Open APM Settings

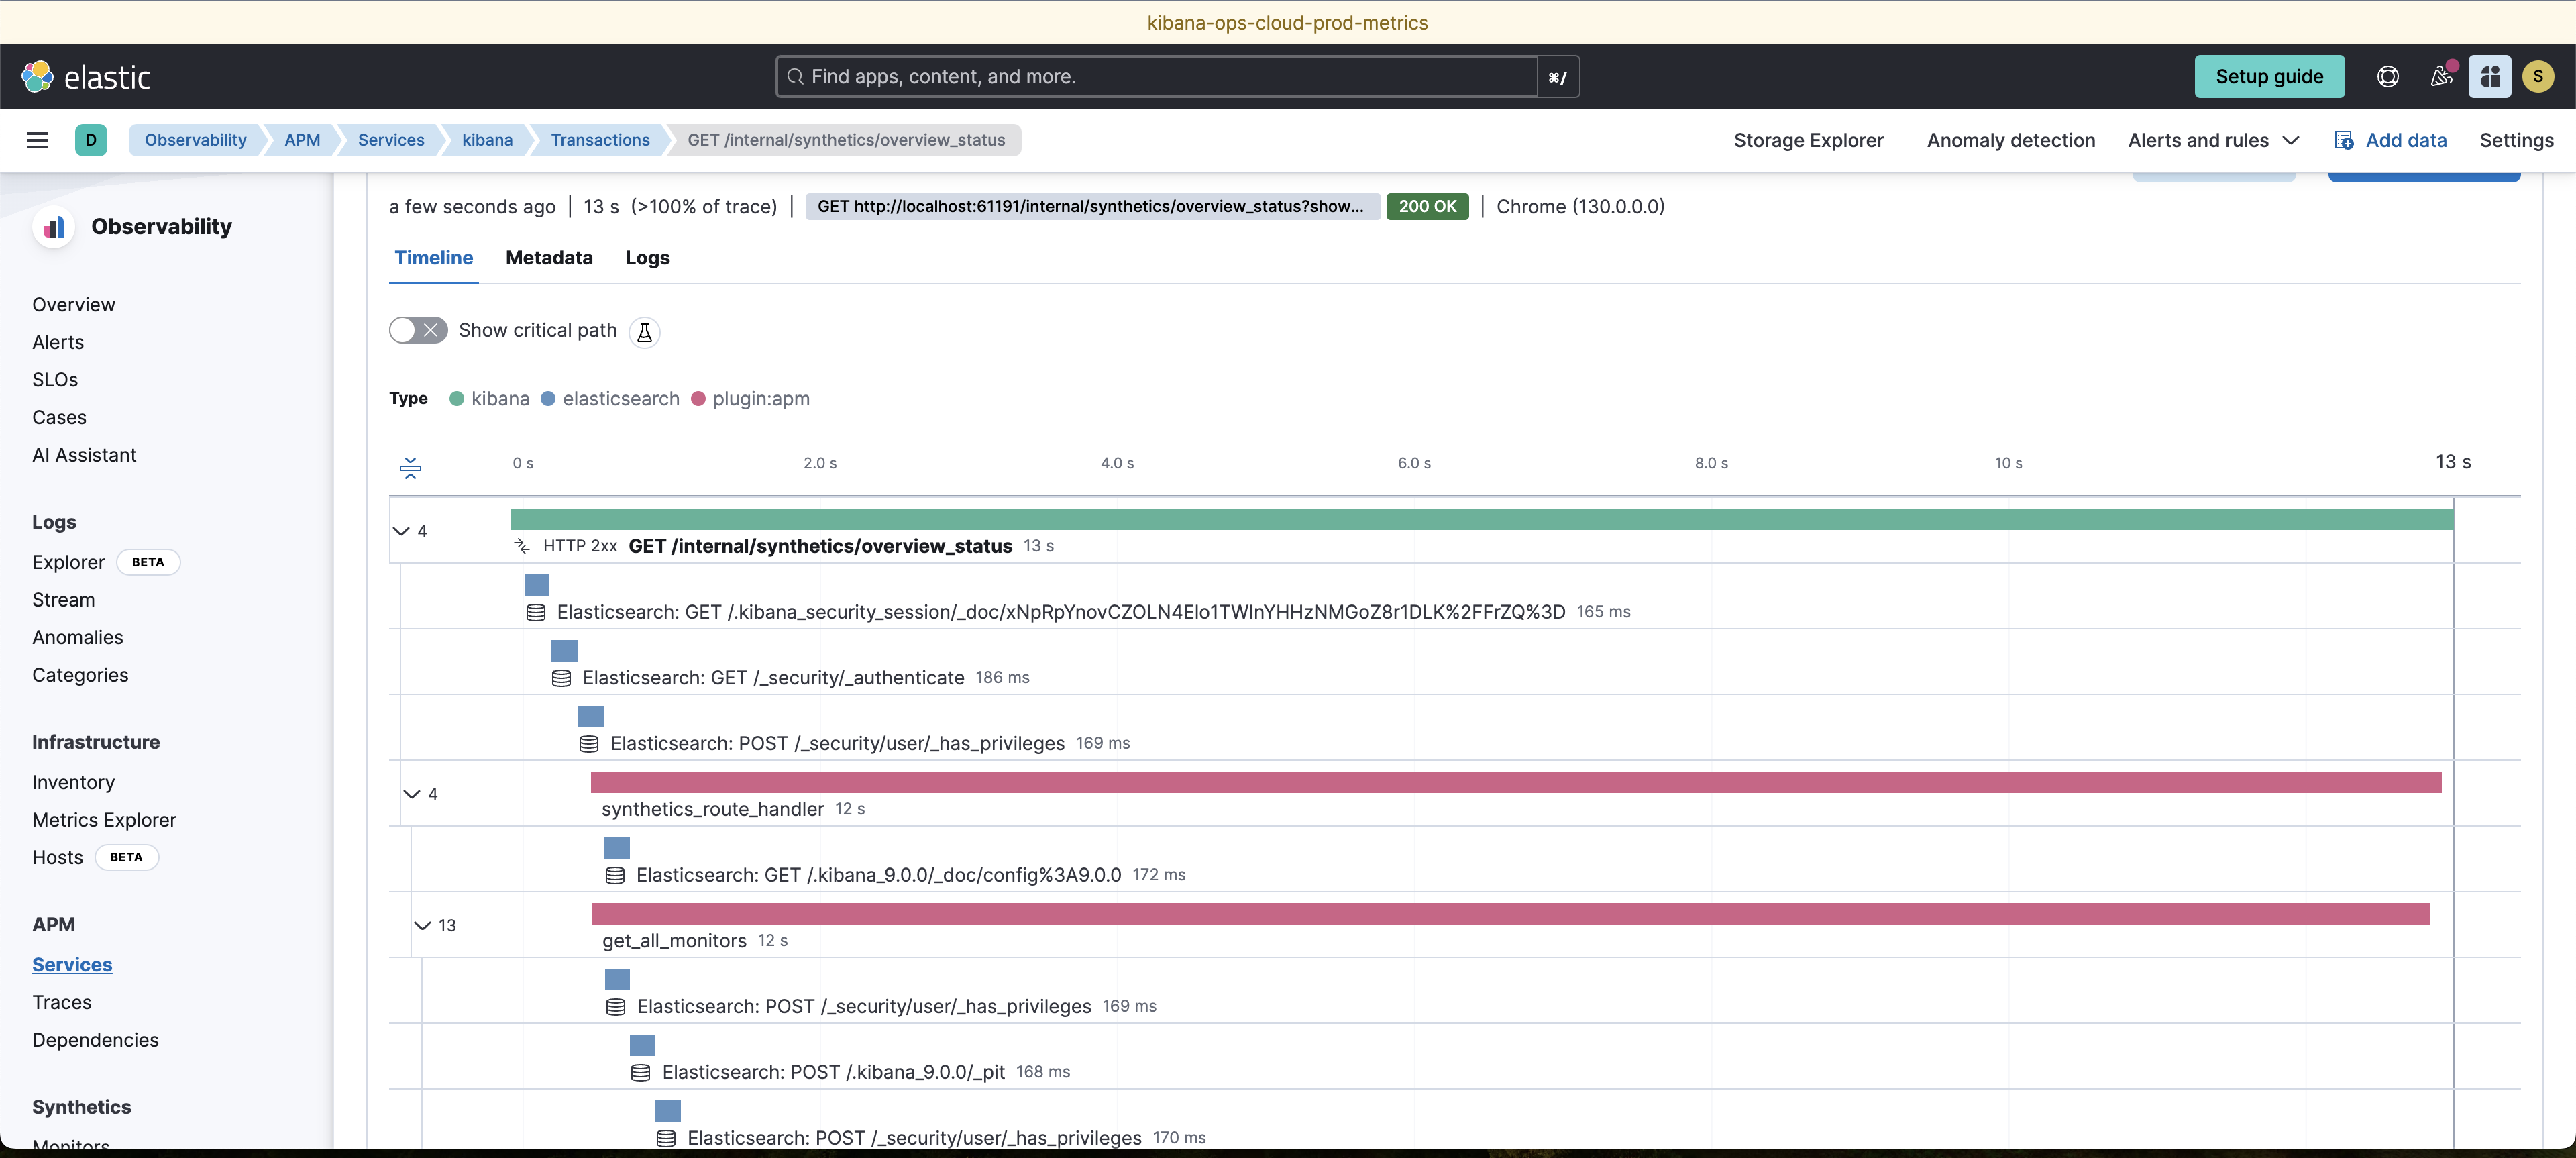coord(2516,140)
